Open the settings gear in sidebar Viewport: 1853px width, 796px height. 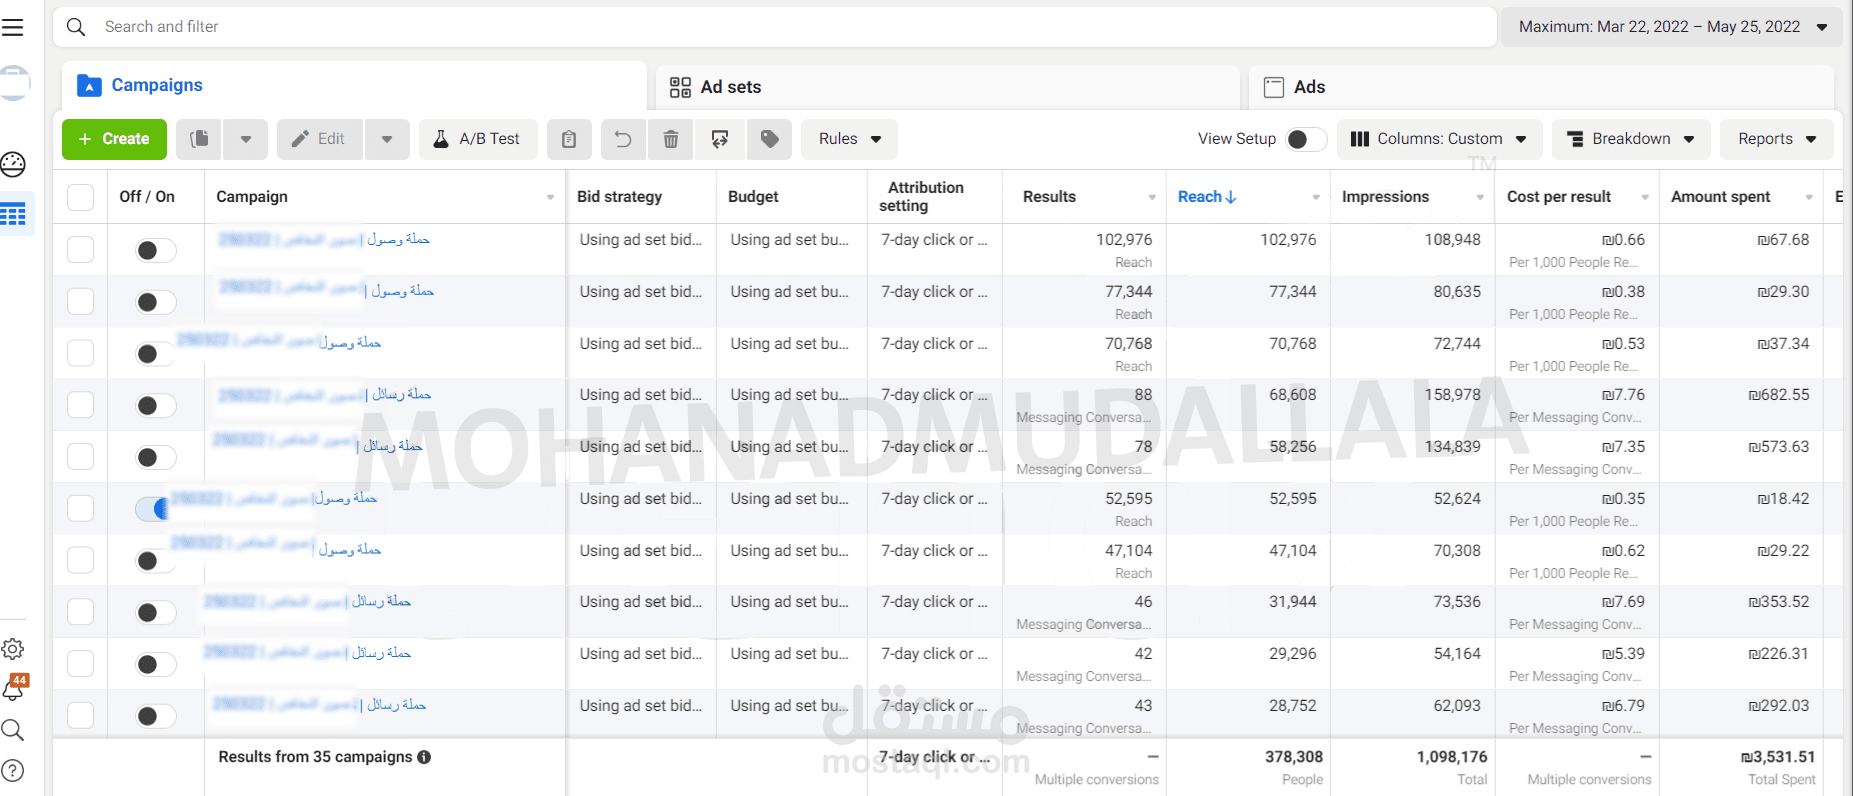[x=13, y=649]
